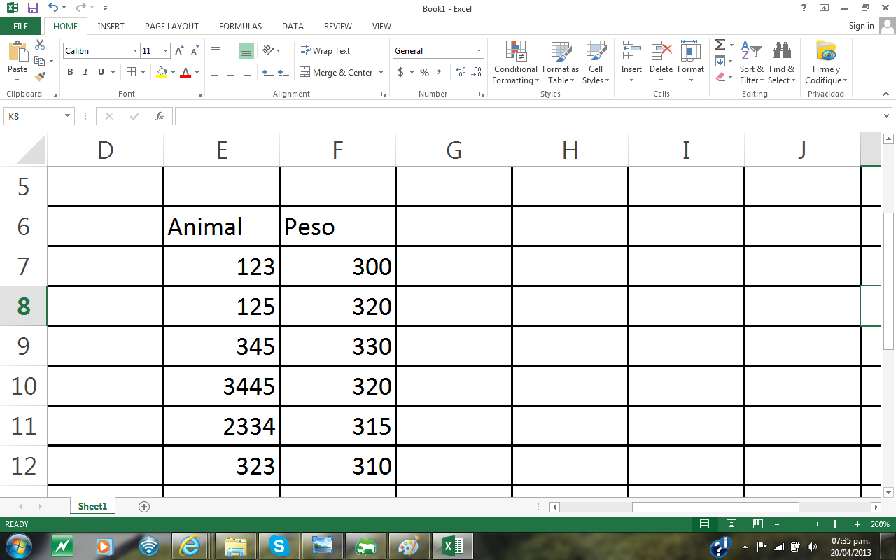Screen dimensions: 896x560
Task: Toggle Bold formatting
Action: pyautogui.click(x=70, y=72)
